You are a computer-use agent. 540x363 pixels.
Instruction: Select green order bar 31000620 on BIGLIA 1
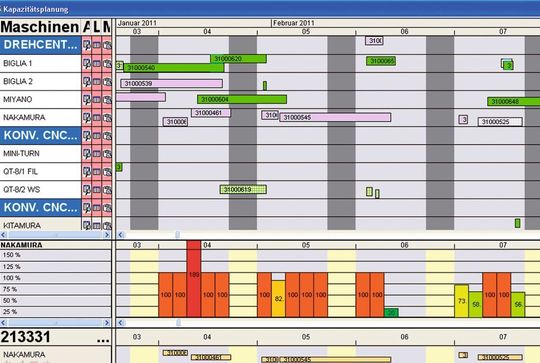click(x=238, y=59)
